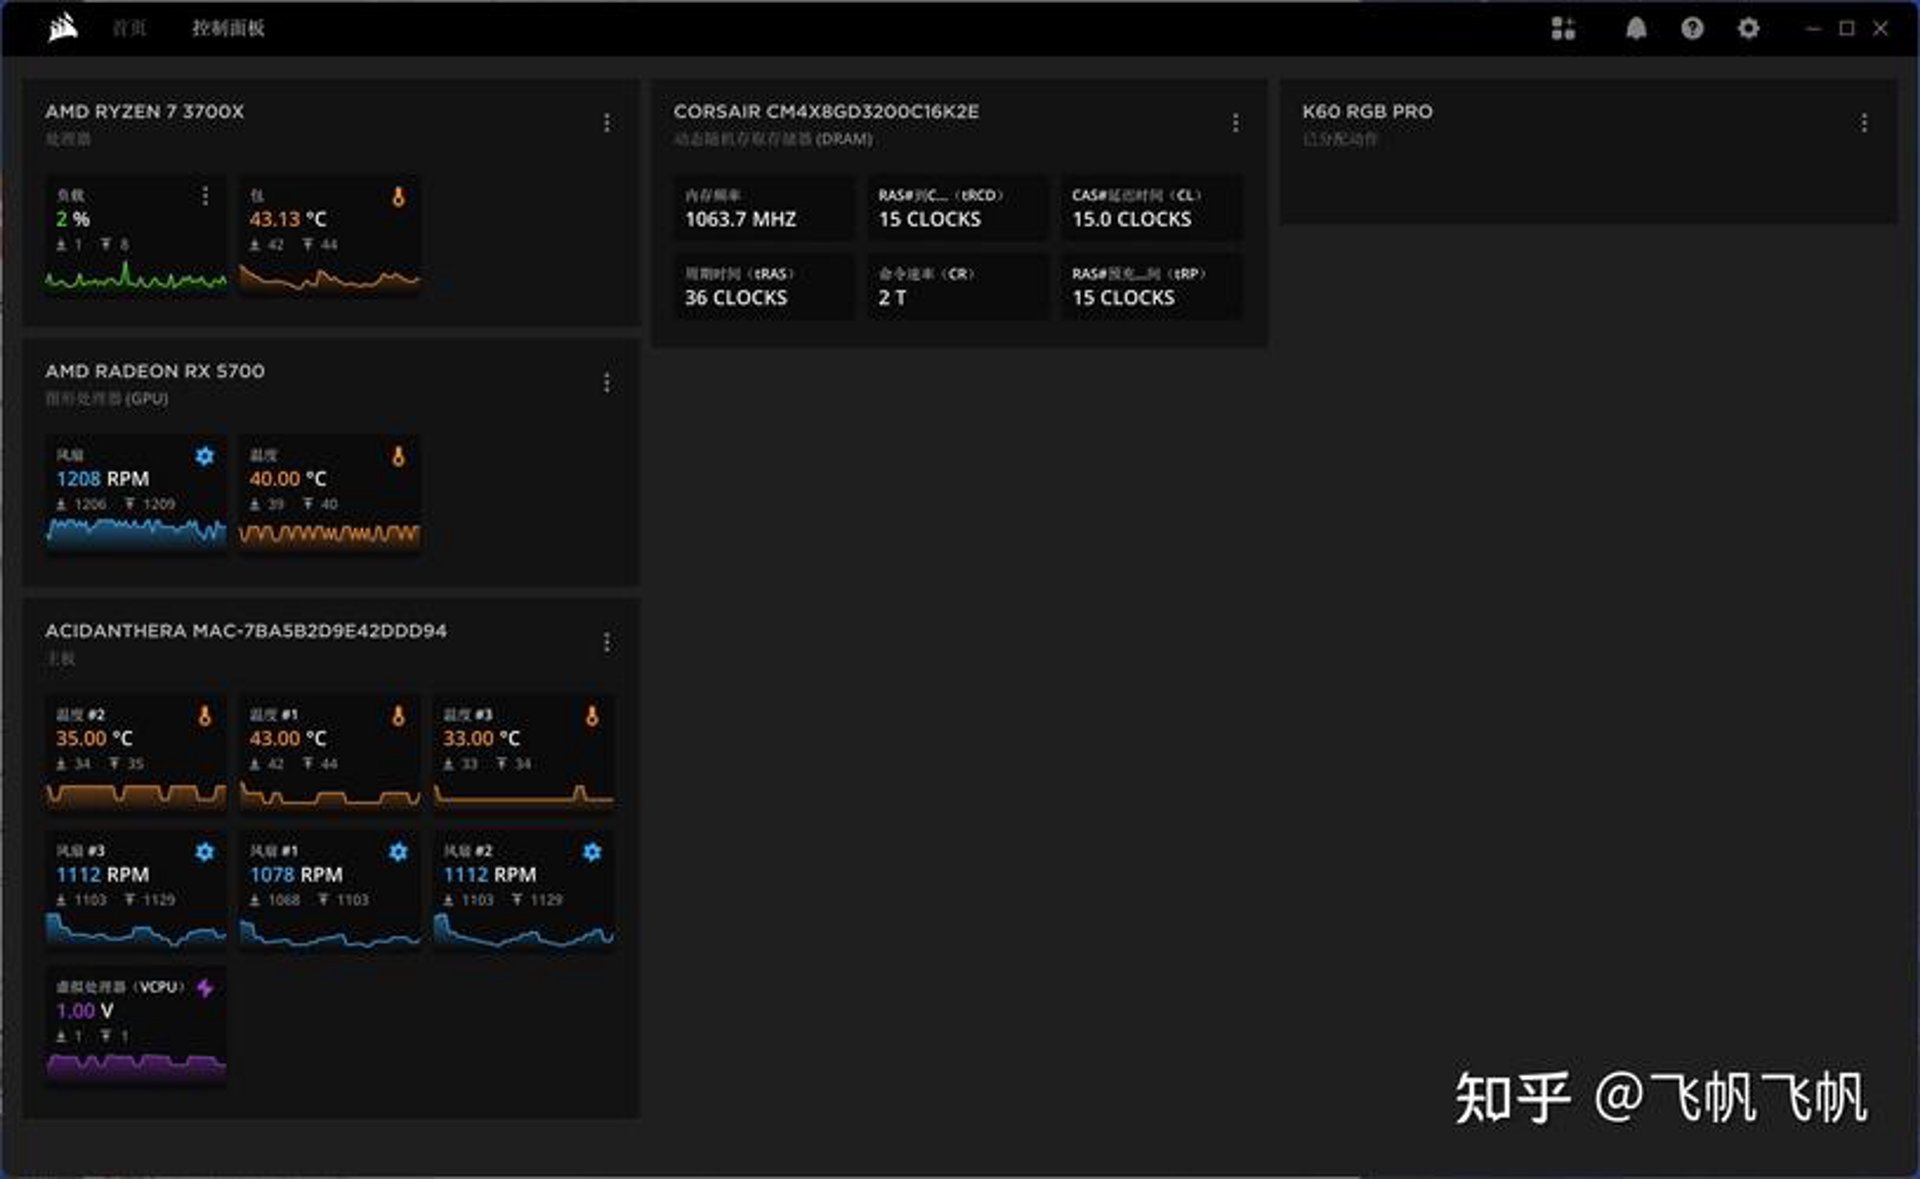Image resolution: width=1920 pixels, height=1179 pixels.
Task: Click the tRCD 15 CLOCKS tile
Action: pos(958,207)
